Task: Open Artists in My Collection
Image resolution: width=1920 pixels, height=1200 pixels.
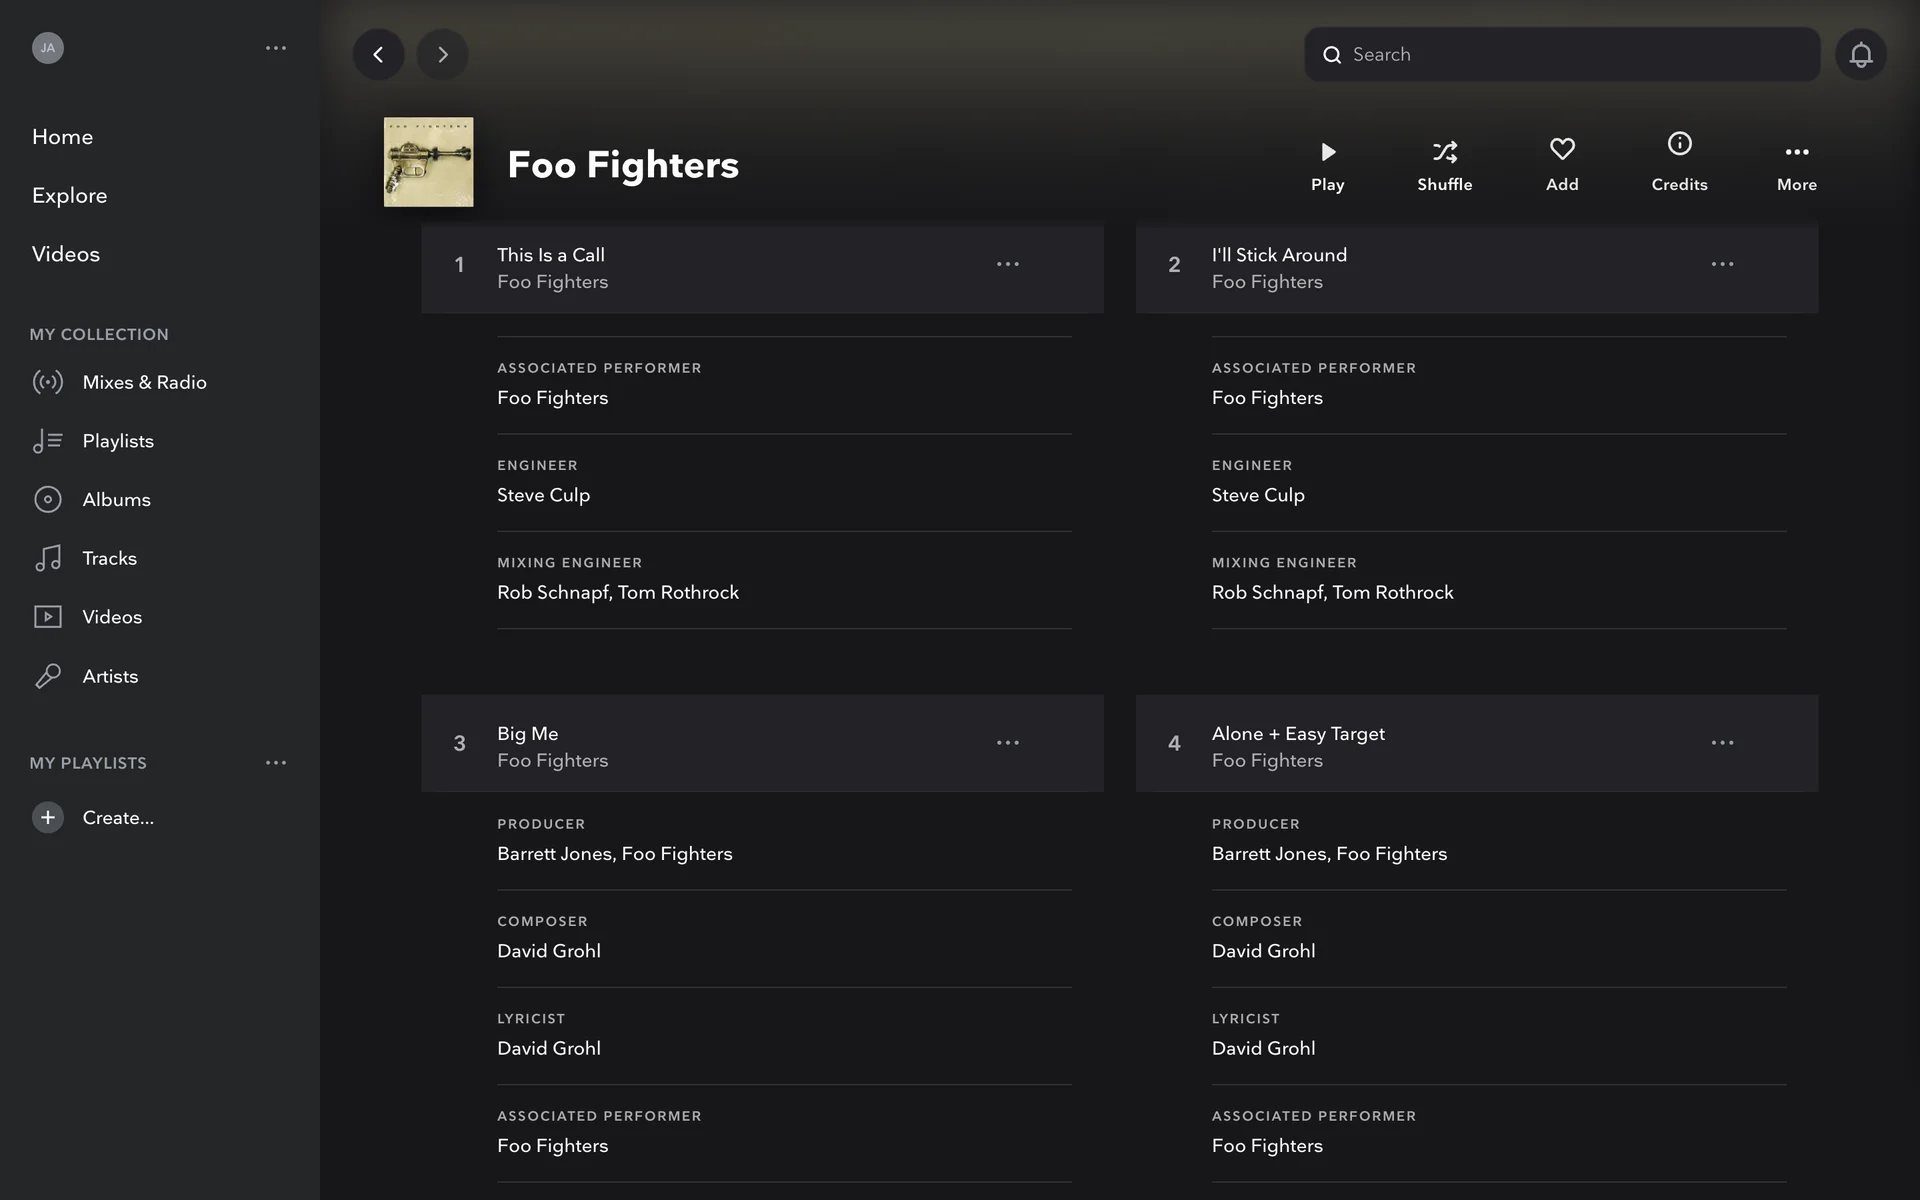Action: pos(110,676)
